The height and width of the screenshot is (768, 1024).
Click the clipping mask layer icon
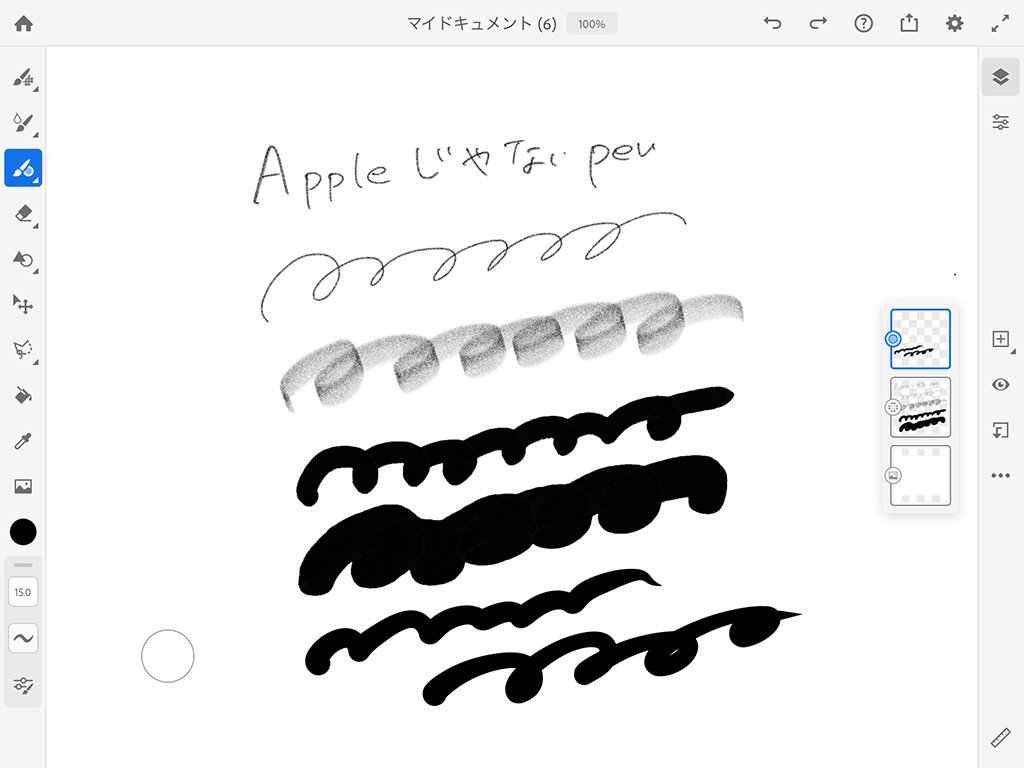1000,430
